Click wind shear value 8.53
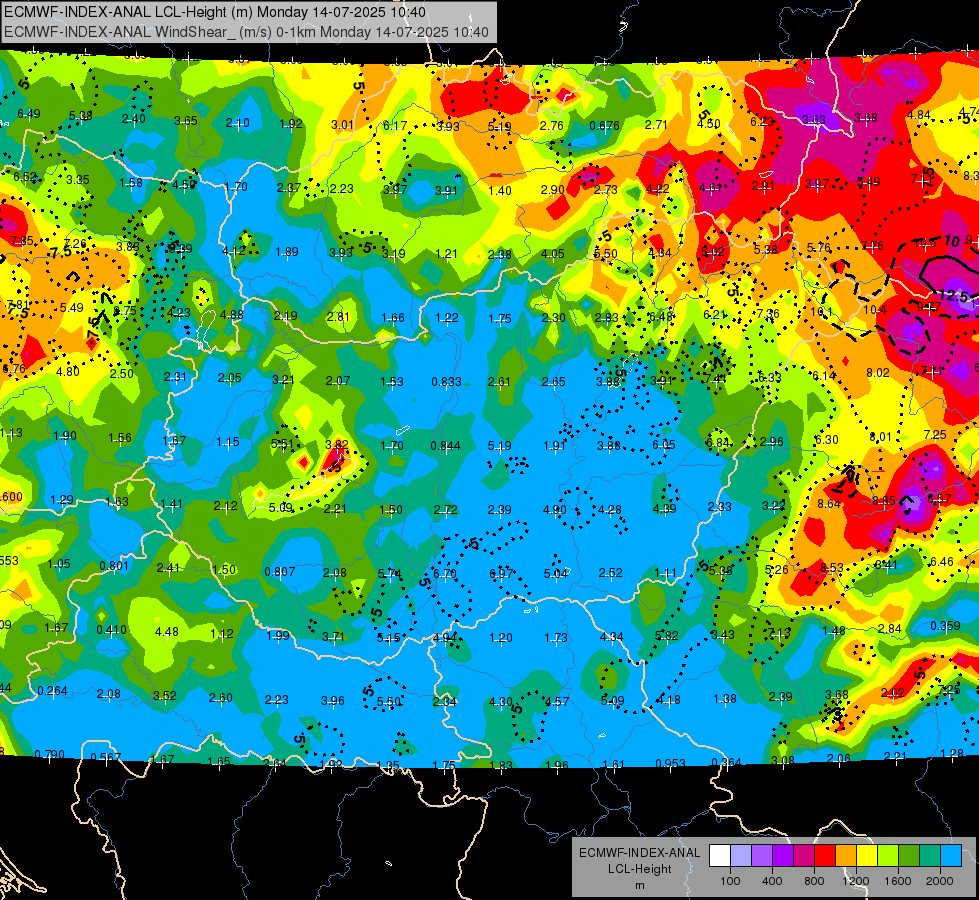Image resolution: width=979 pixels, height=900 pixels. point(832,568)
